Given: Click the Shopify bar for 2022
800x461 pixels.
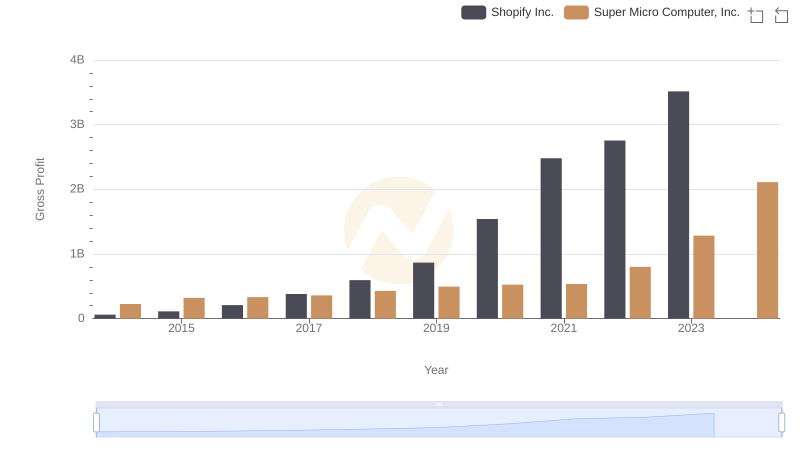Looking at the screenshot, I should [615, 229].
